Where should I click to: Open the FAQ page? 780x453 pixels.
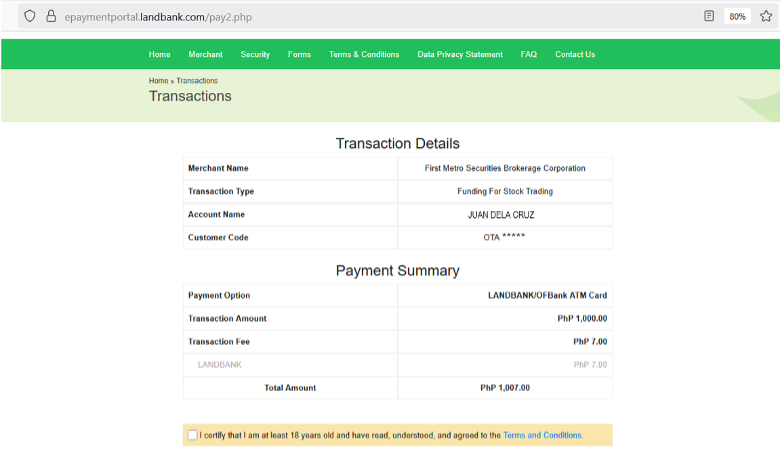click(x=529, y=54)
